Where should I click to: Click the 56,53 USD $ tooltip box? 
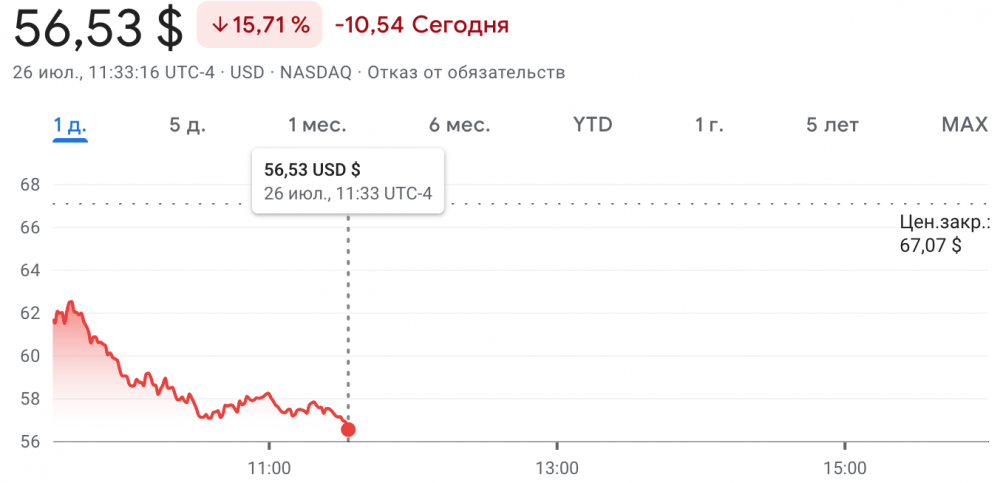348,181
